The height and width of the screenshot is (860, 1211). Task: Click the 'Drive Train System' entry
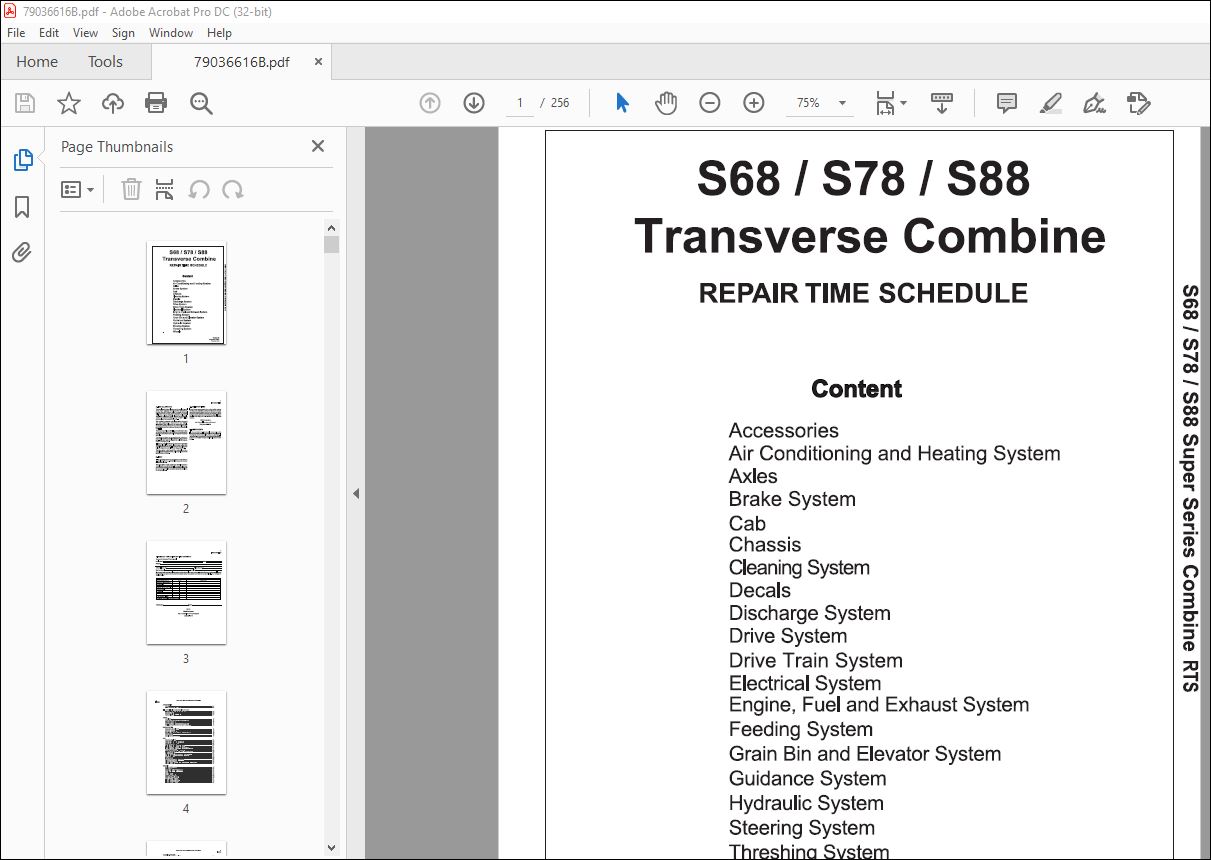click(815, 660)
